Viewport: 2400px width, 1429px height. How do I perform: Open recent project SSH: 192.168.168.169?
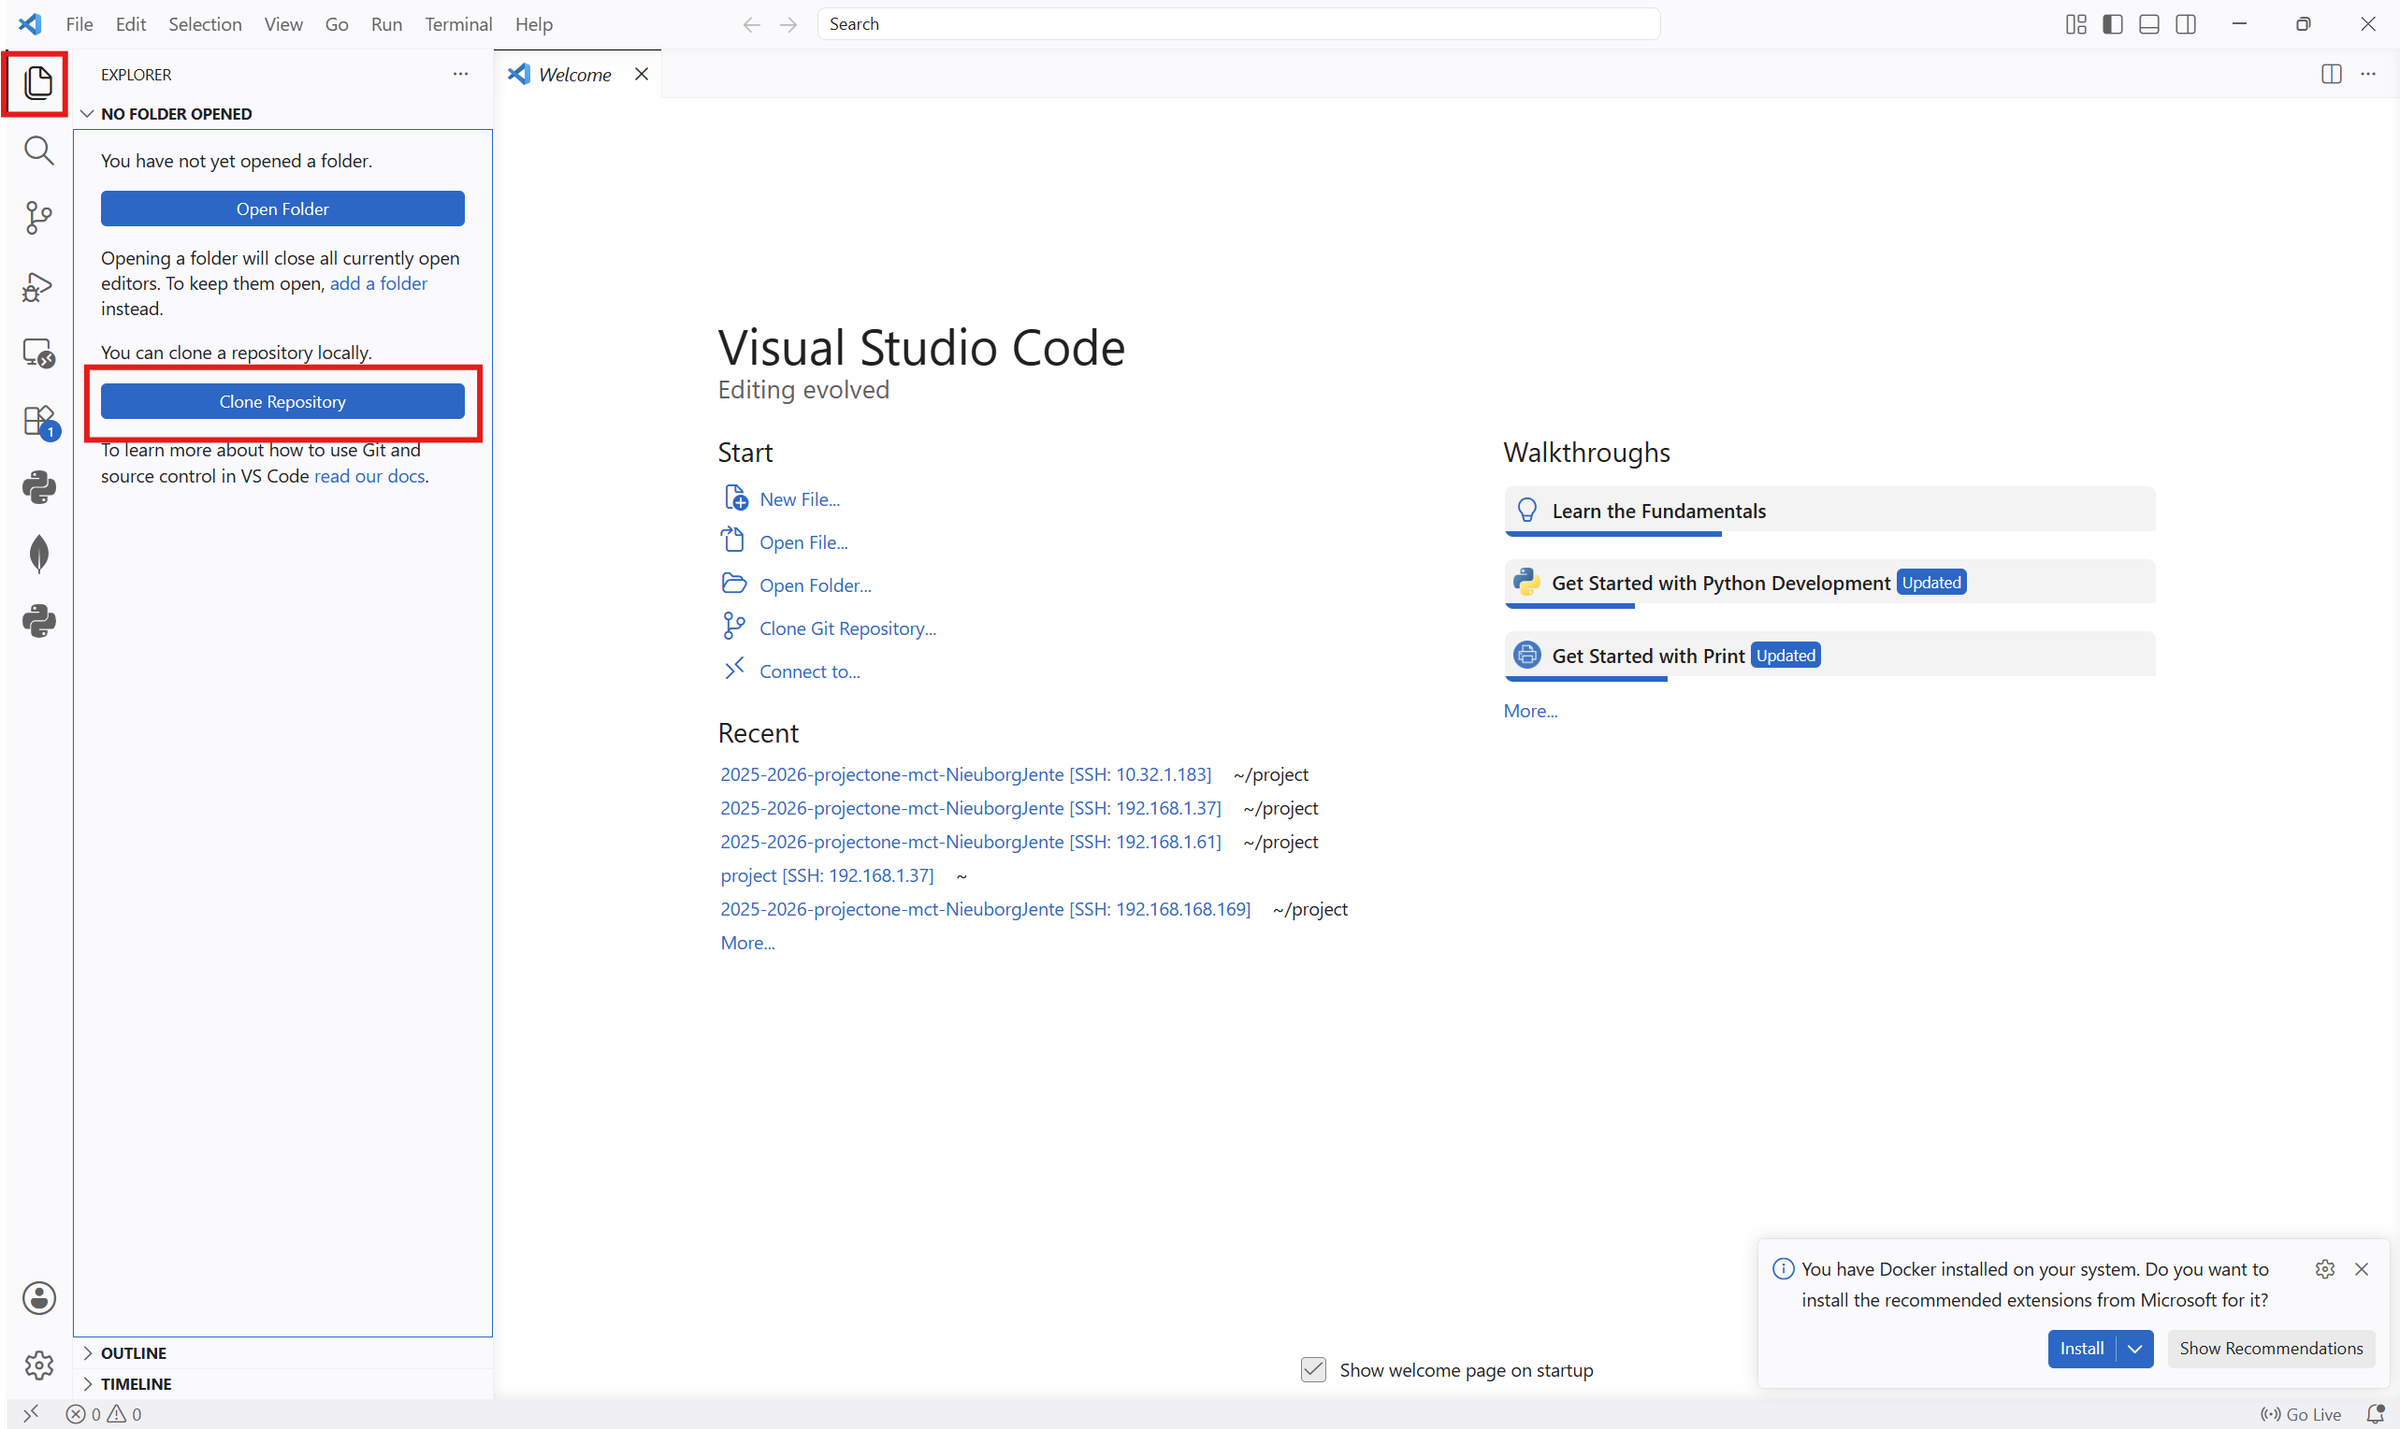pyautogui.click(x=985, y=909)
